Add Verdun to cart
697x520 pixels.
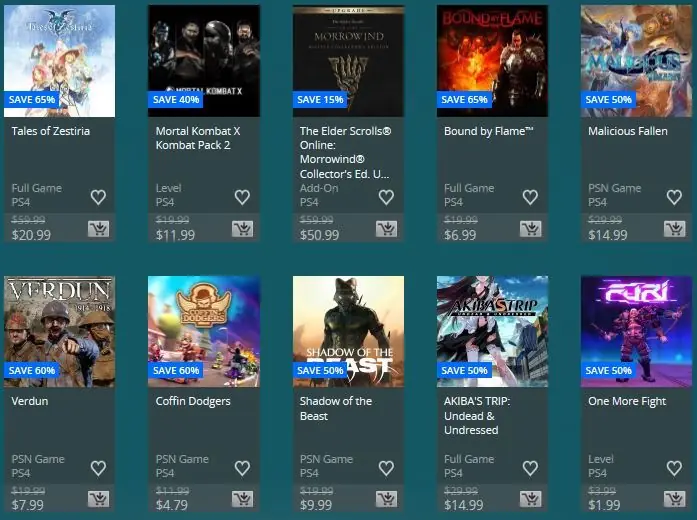tap(98, 499)
